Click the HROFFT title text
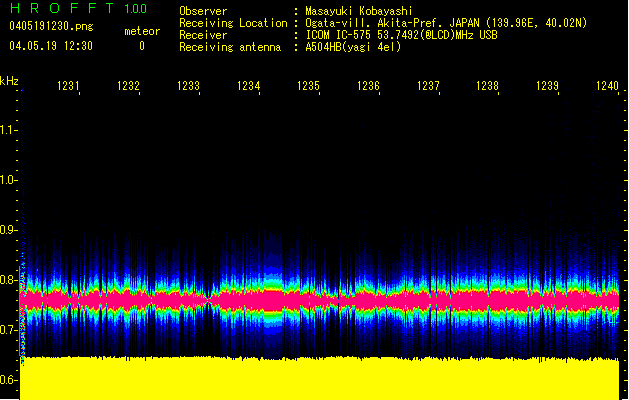The width and height of the screenshot is (629, 400). (60, 9)
